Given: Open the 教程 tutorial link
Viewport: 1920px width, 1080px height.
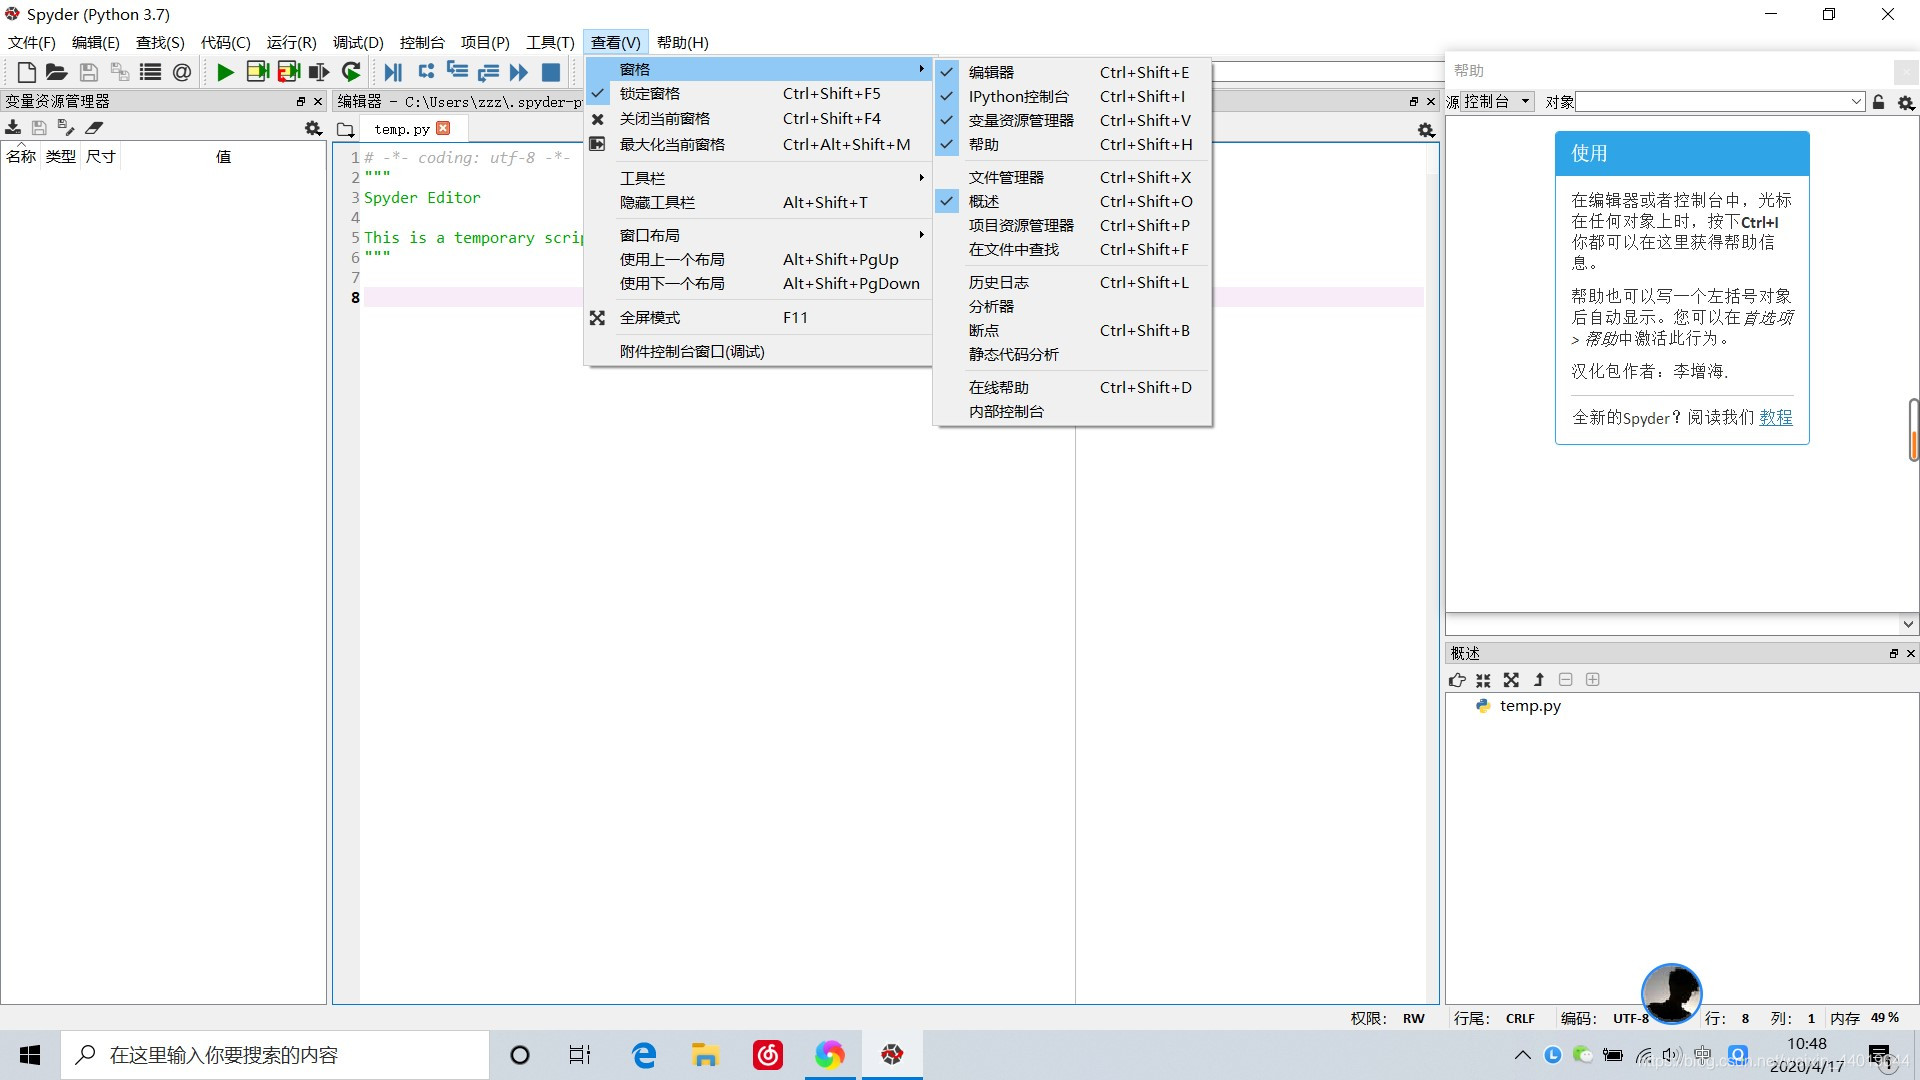Looking at the screenshot, I should click(x=1775, y=417).
